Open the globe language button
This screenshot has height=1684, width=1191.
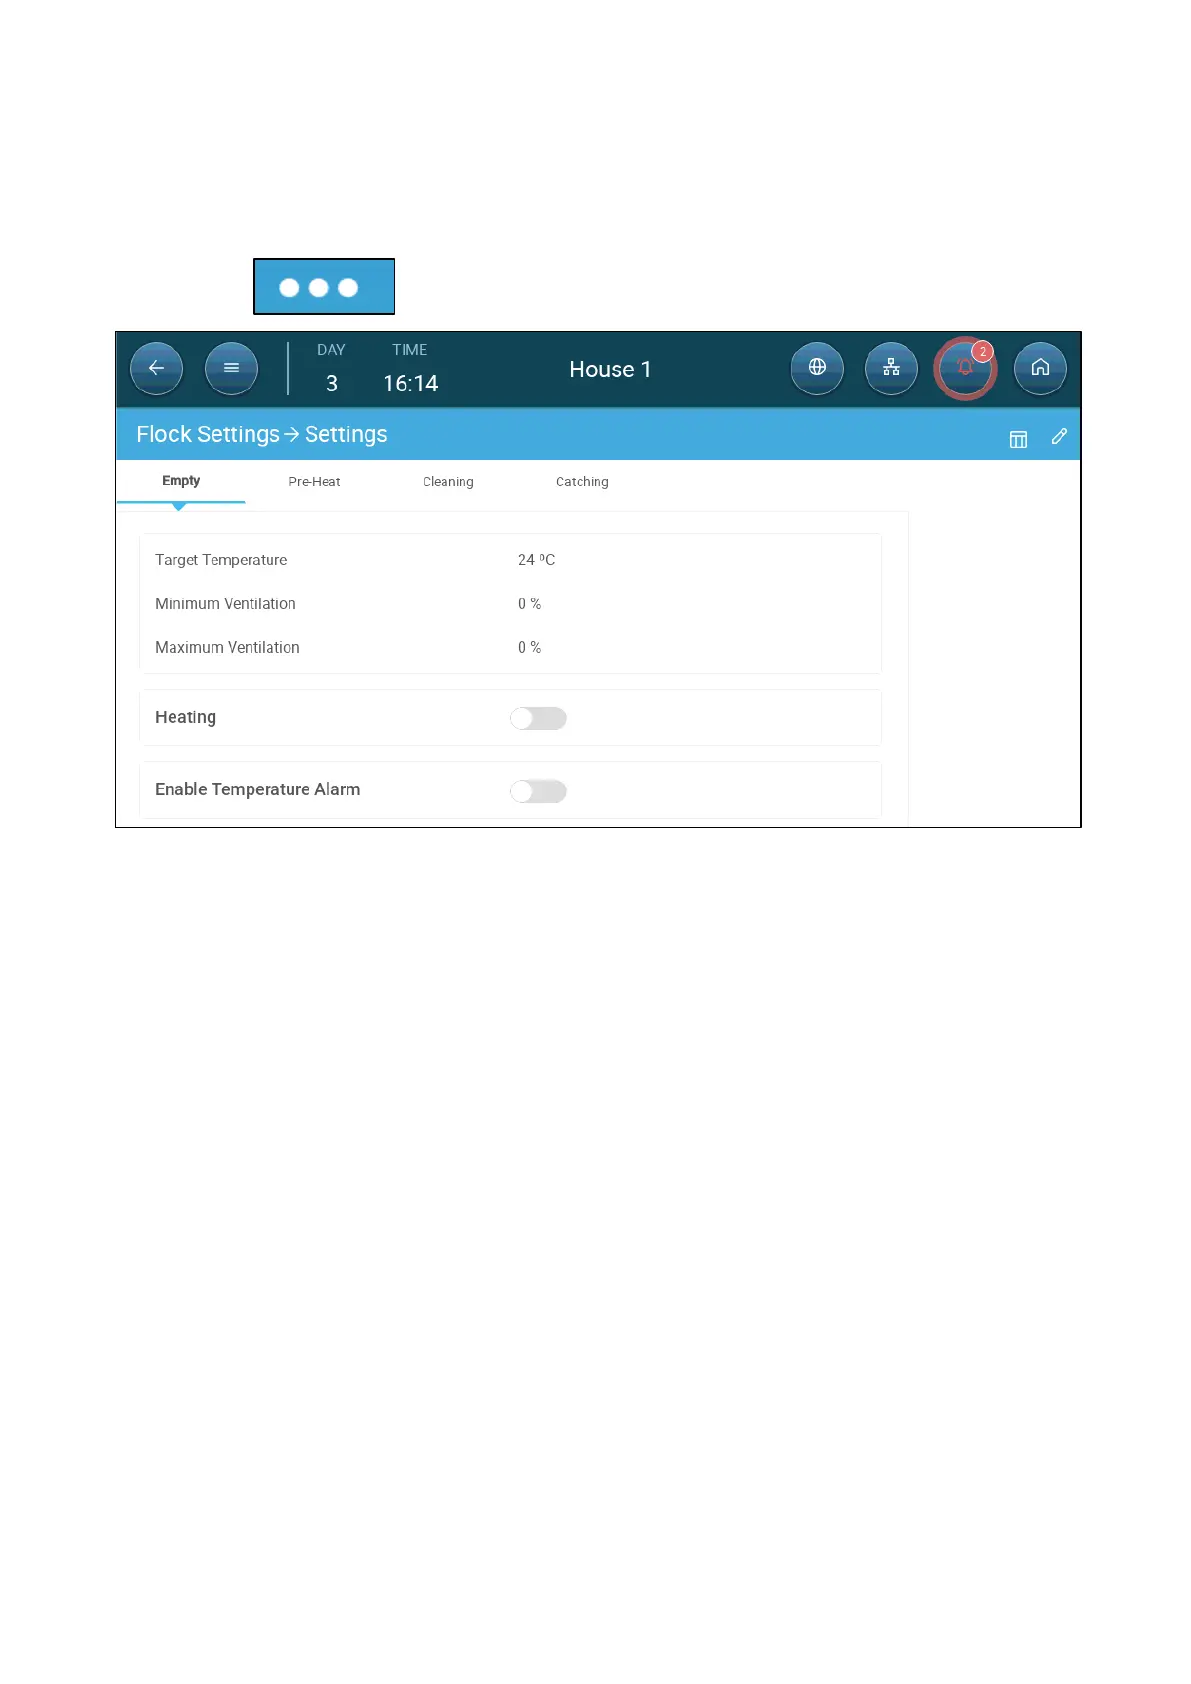[817, 368]
